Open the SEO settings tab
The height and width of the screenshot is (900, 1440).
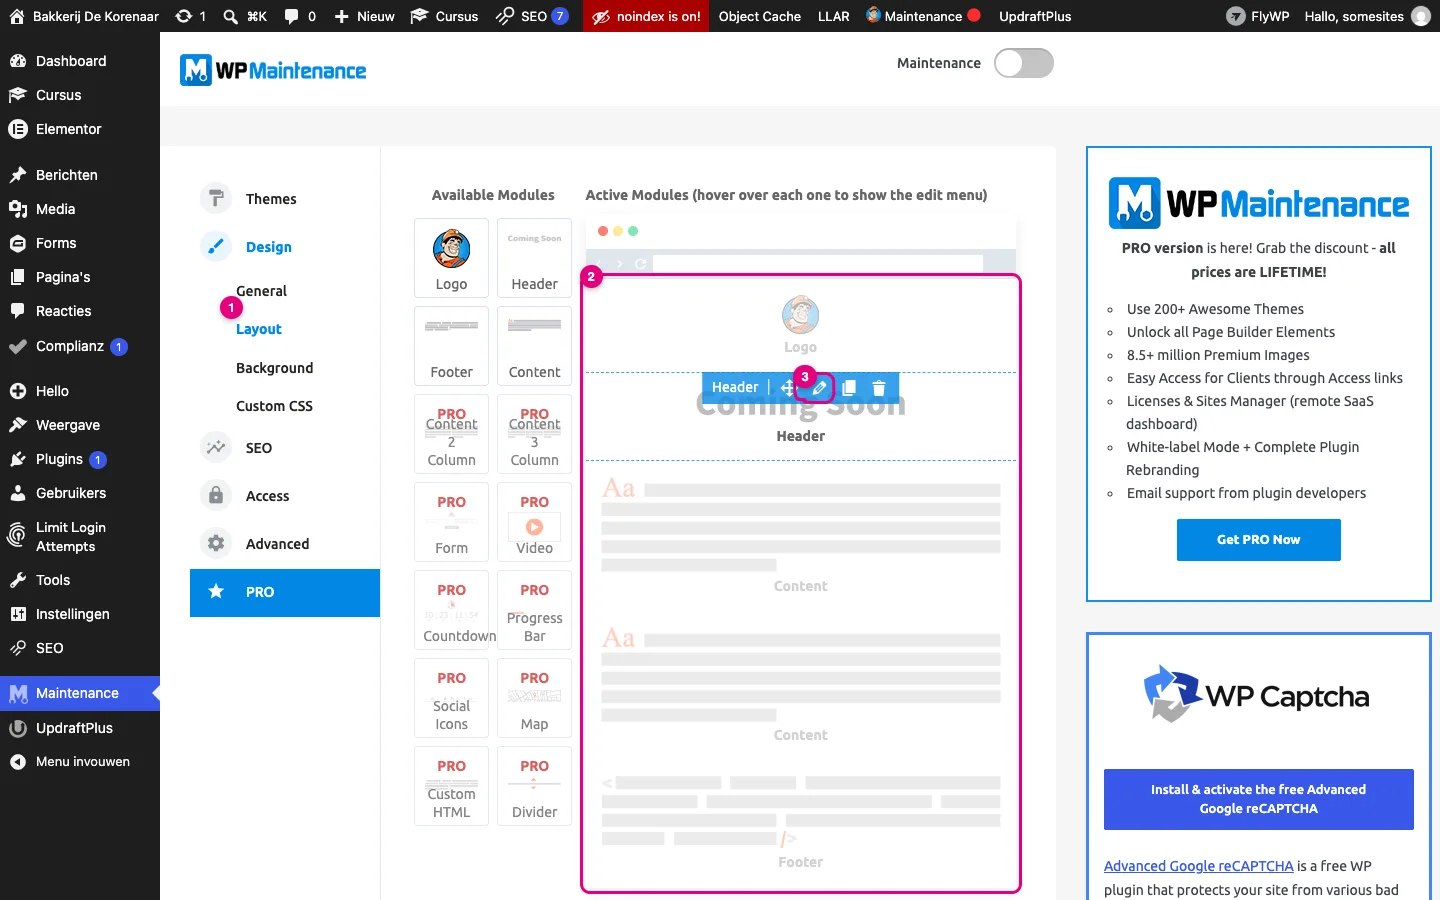[258, 448]
